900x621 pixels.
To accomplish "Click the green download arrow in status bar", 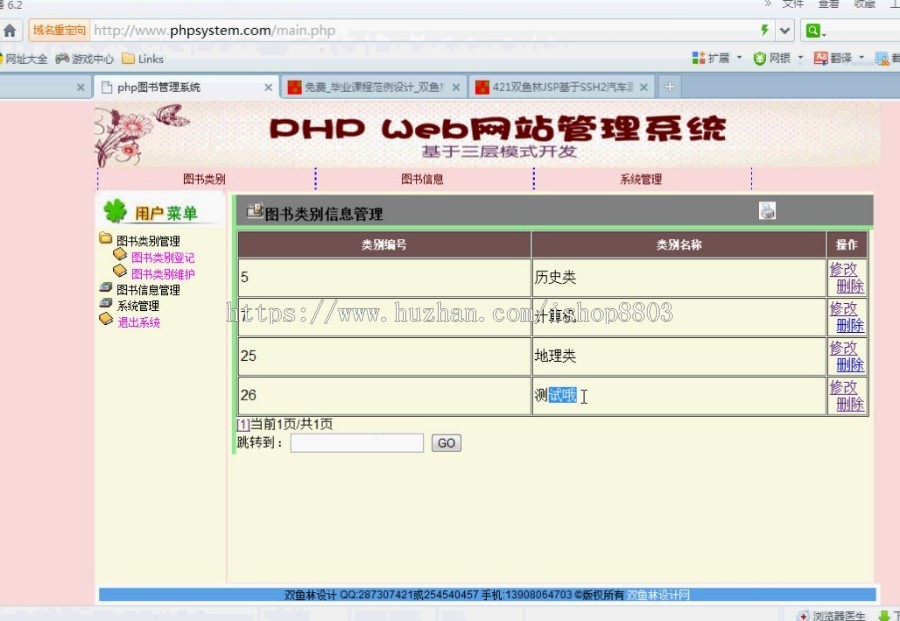I will click(886, 614).
